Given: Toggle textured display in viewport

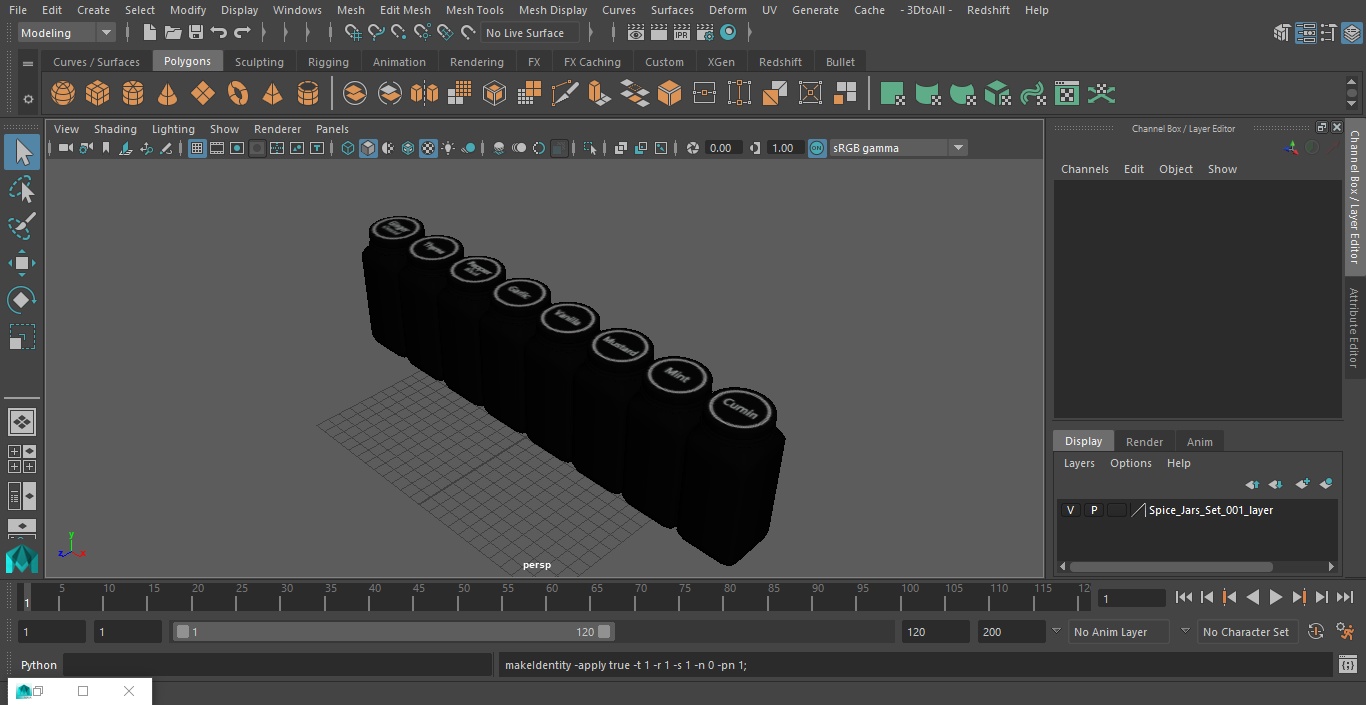Looking at the screenshot, I should click(428, 148).
